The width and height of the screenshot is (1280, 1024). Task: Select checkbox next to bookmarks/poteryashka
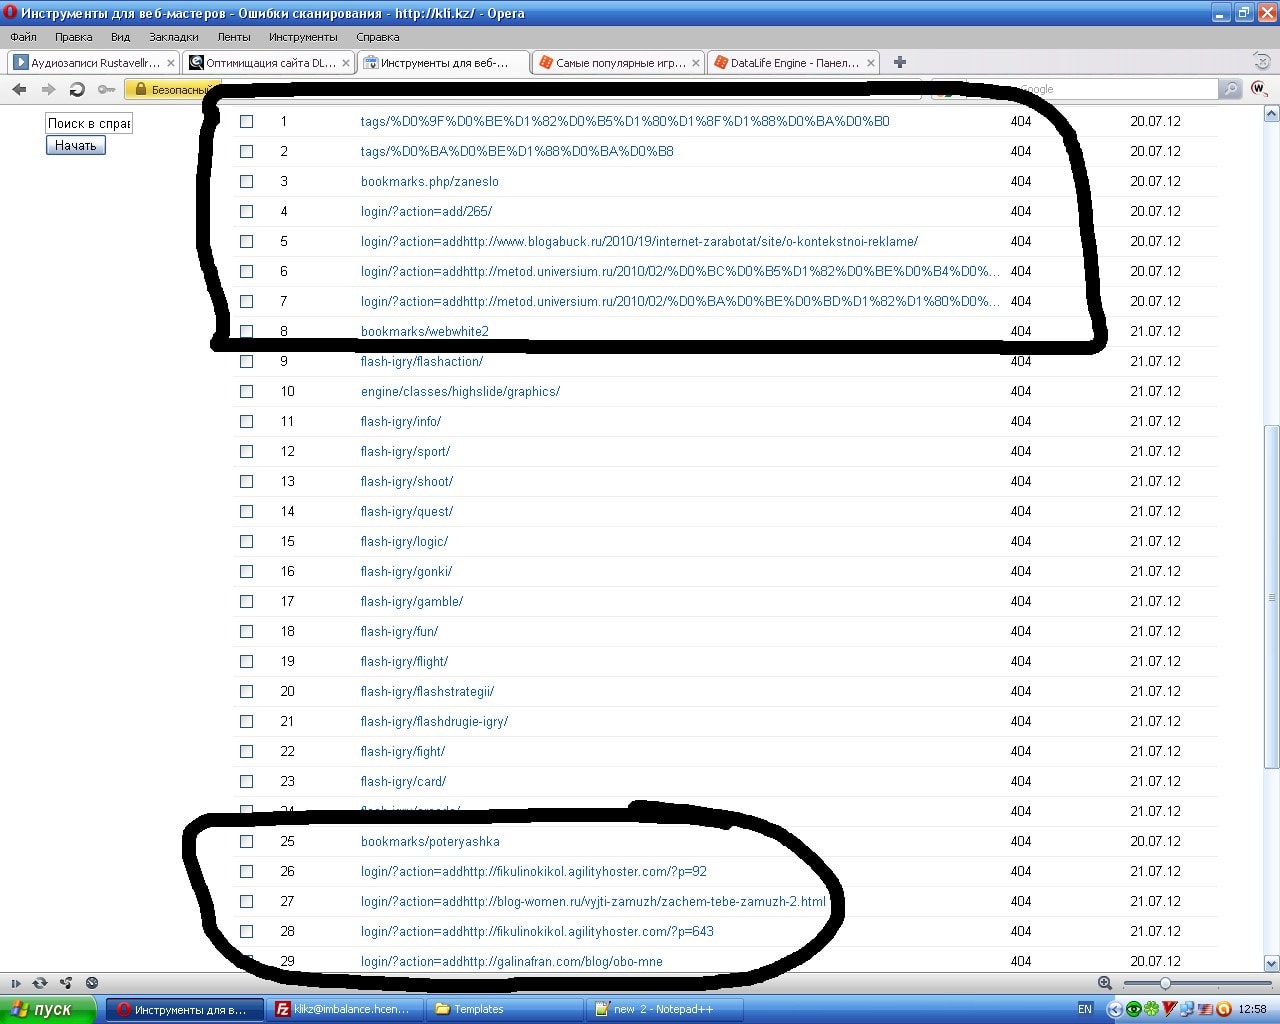coord(246,841)
